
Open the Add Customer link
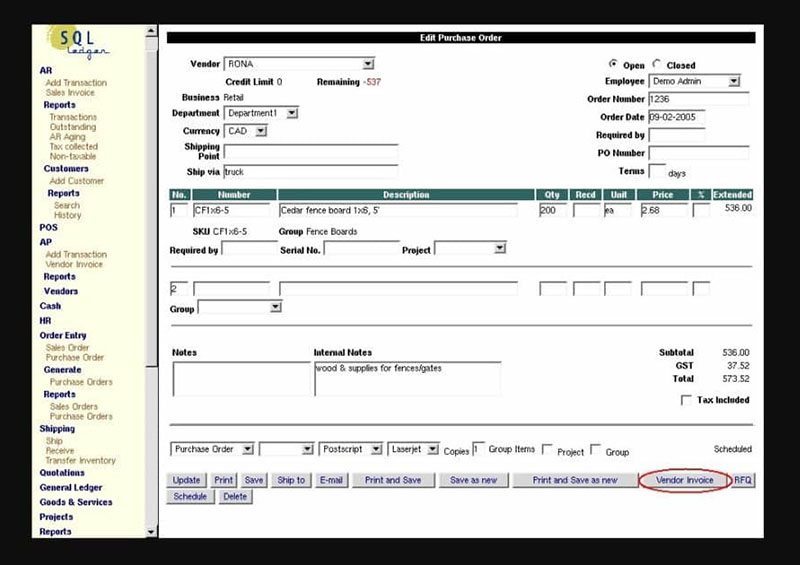[x=77, y=181]
